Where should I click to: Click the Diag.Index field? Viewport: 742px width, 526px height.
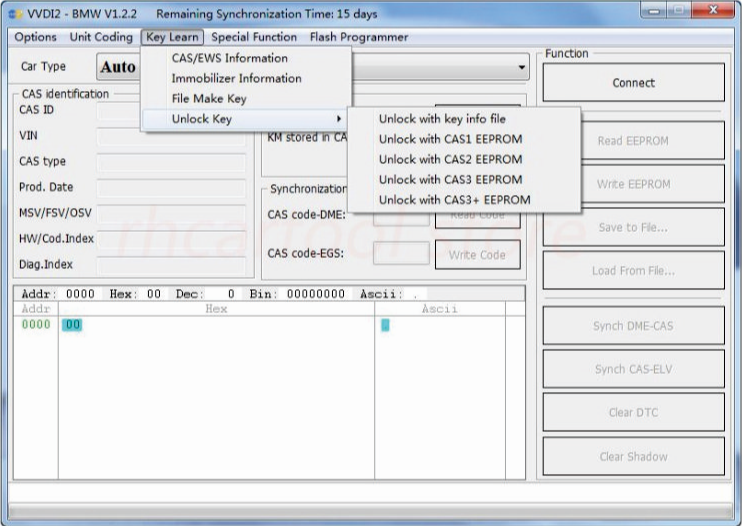pyautogui.click(x=171, y=265)
